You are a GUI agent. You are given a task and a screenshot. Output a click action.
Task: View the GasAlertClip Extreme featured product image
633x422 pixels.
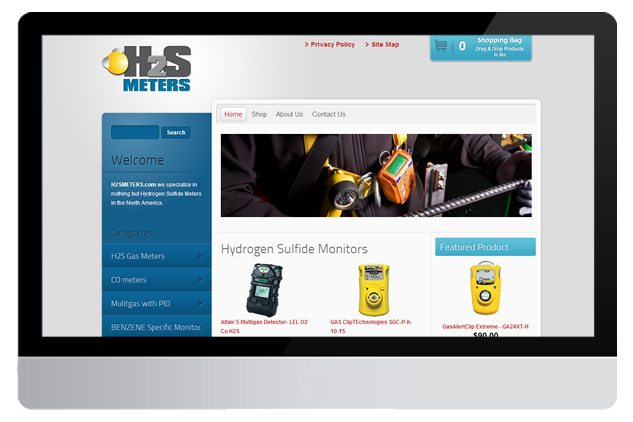click(x=485, y=289)
